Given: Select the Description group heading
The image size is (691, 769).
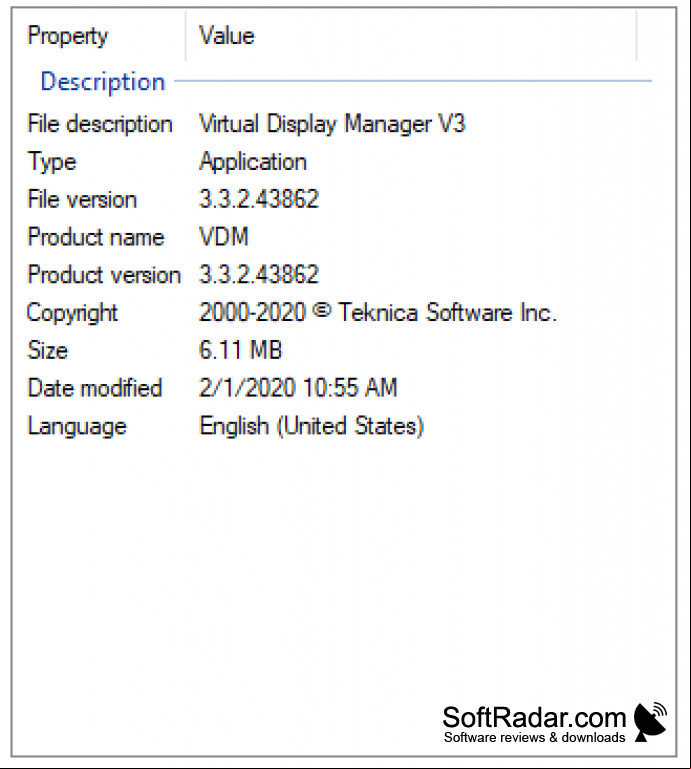Looking at the screenshot, I should pyautogui.click(x=102, y=81).
